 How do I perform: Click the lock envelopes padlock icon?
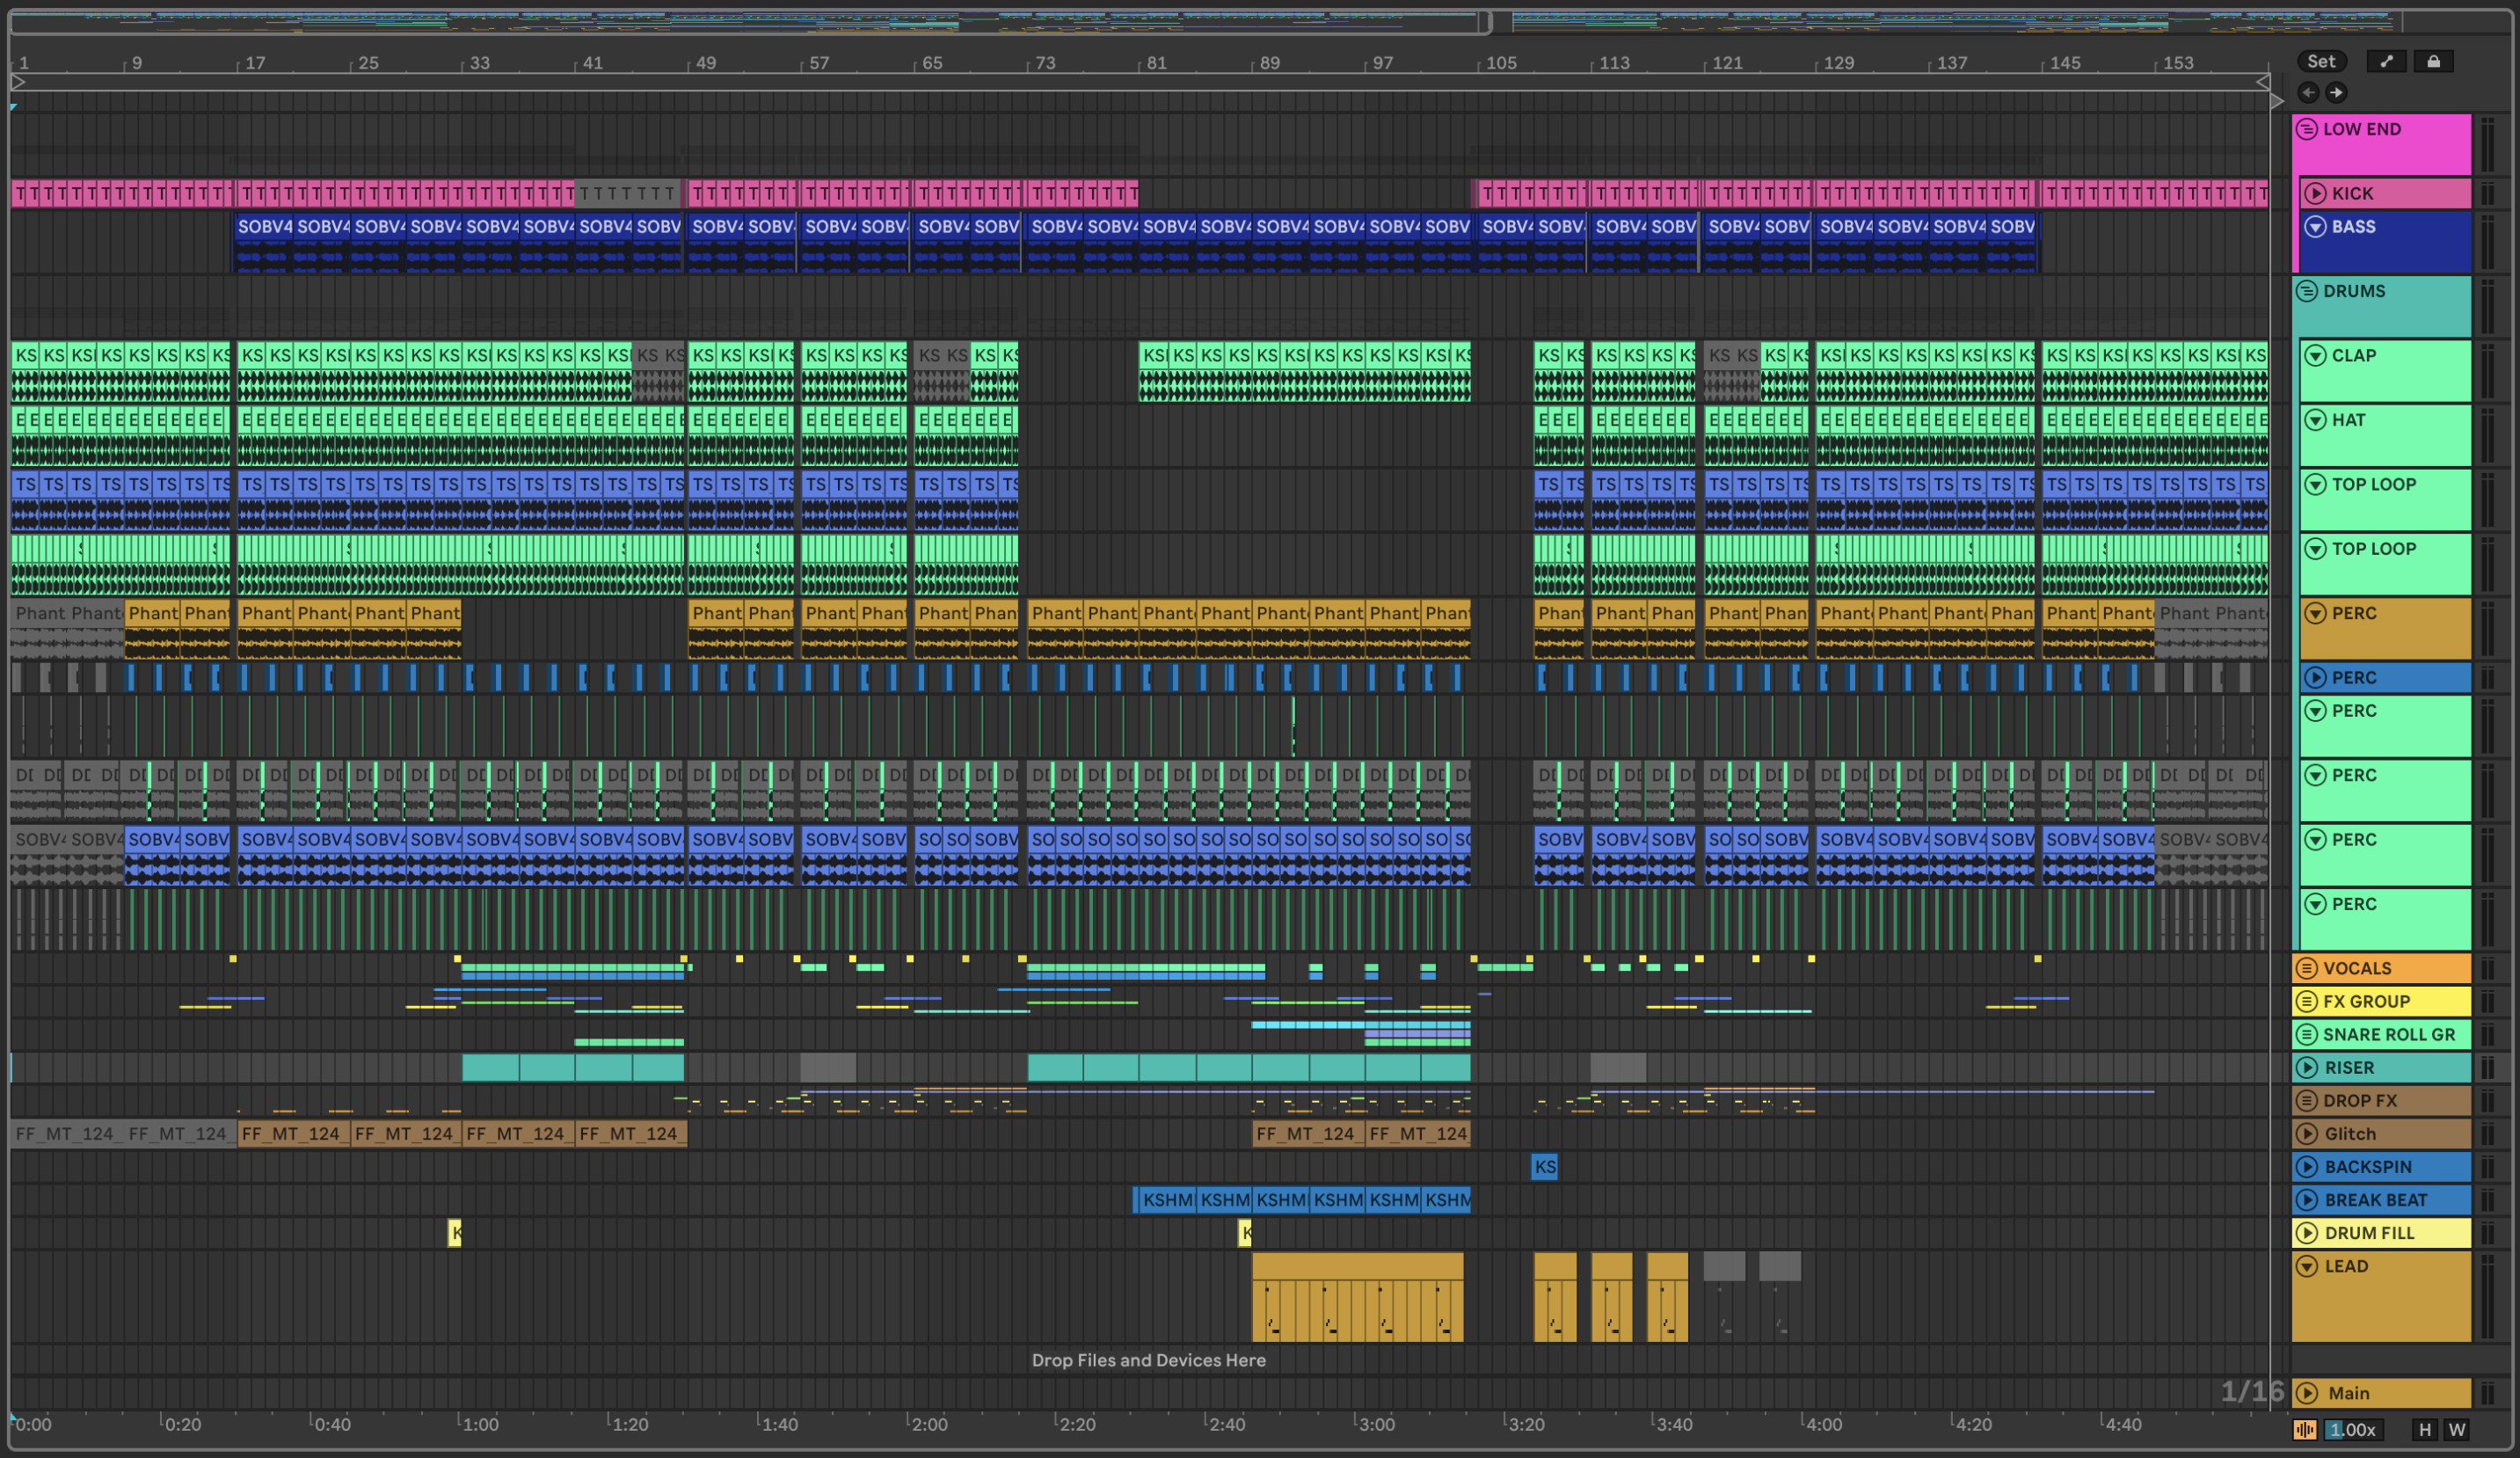coord(2433,62)
